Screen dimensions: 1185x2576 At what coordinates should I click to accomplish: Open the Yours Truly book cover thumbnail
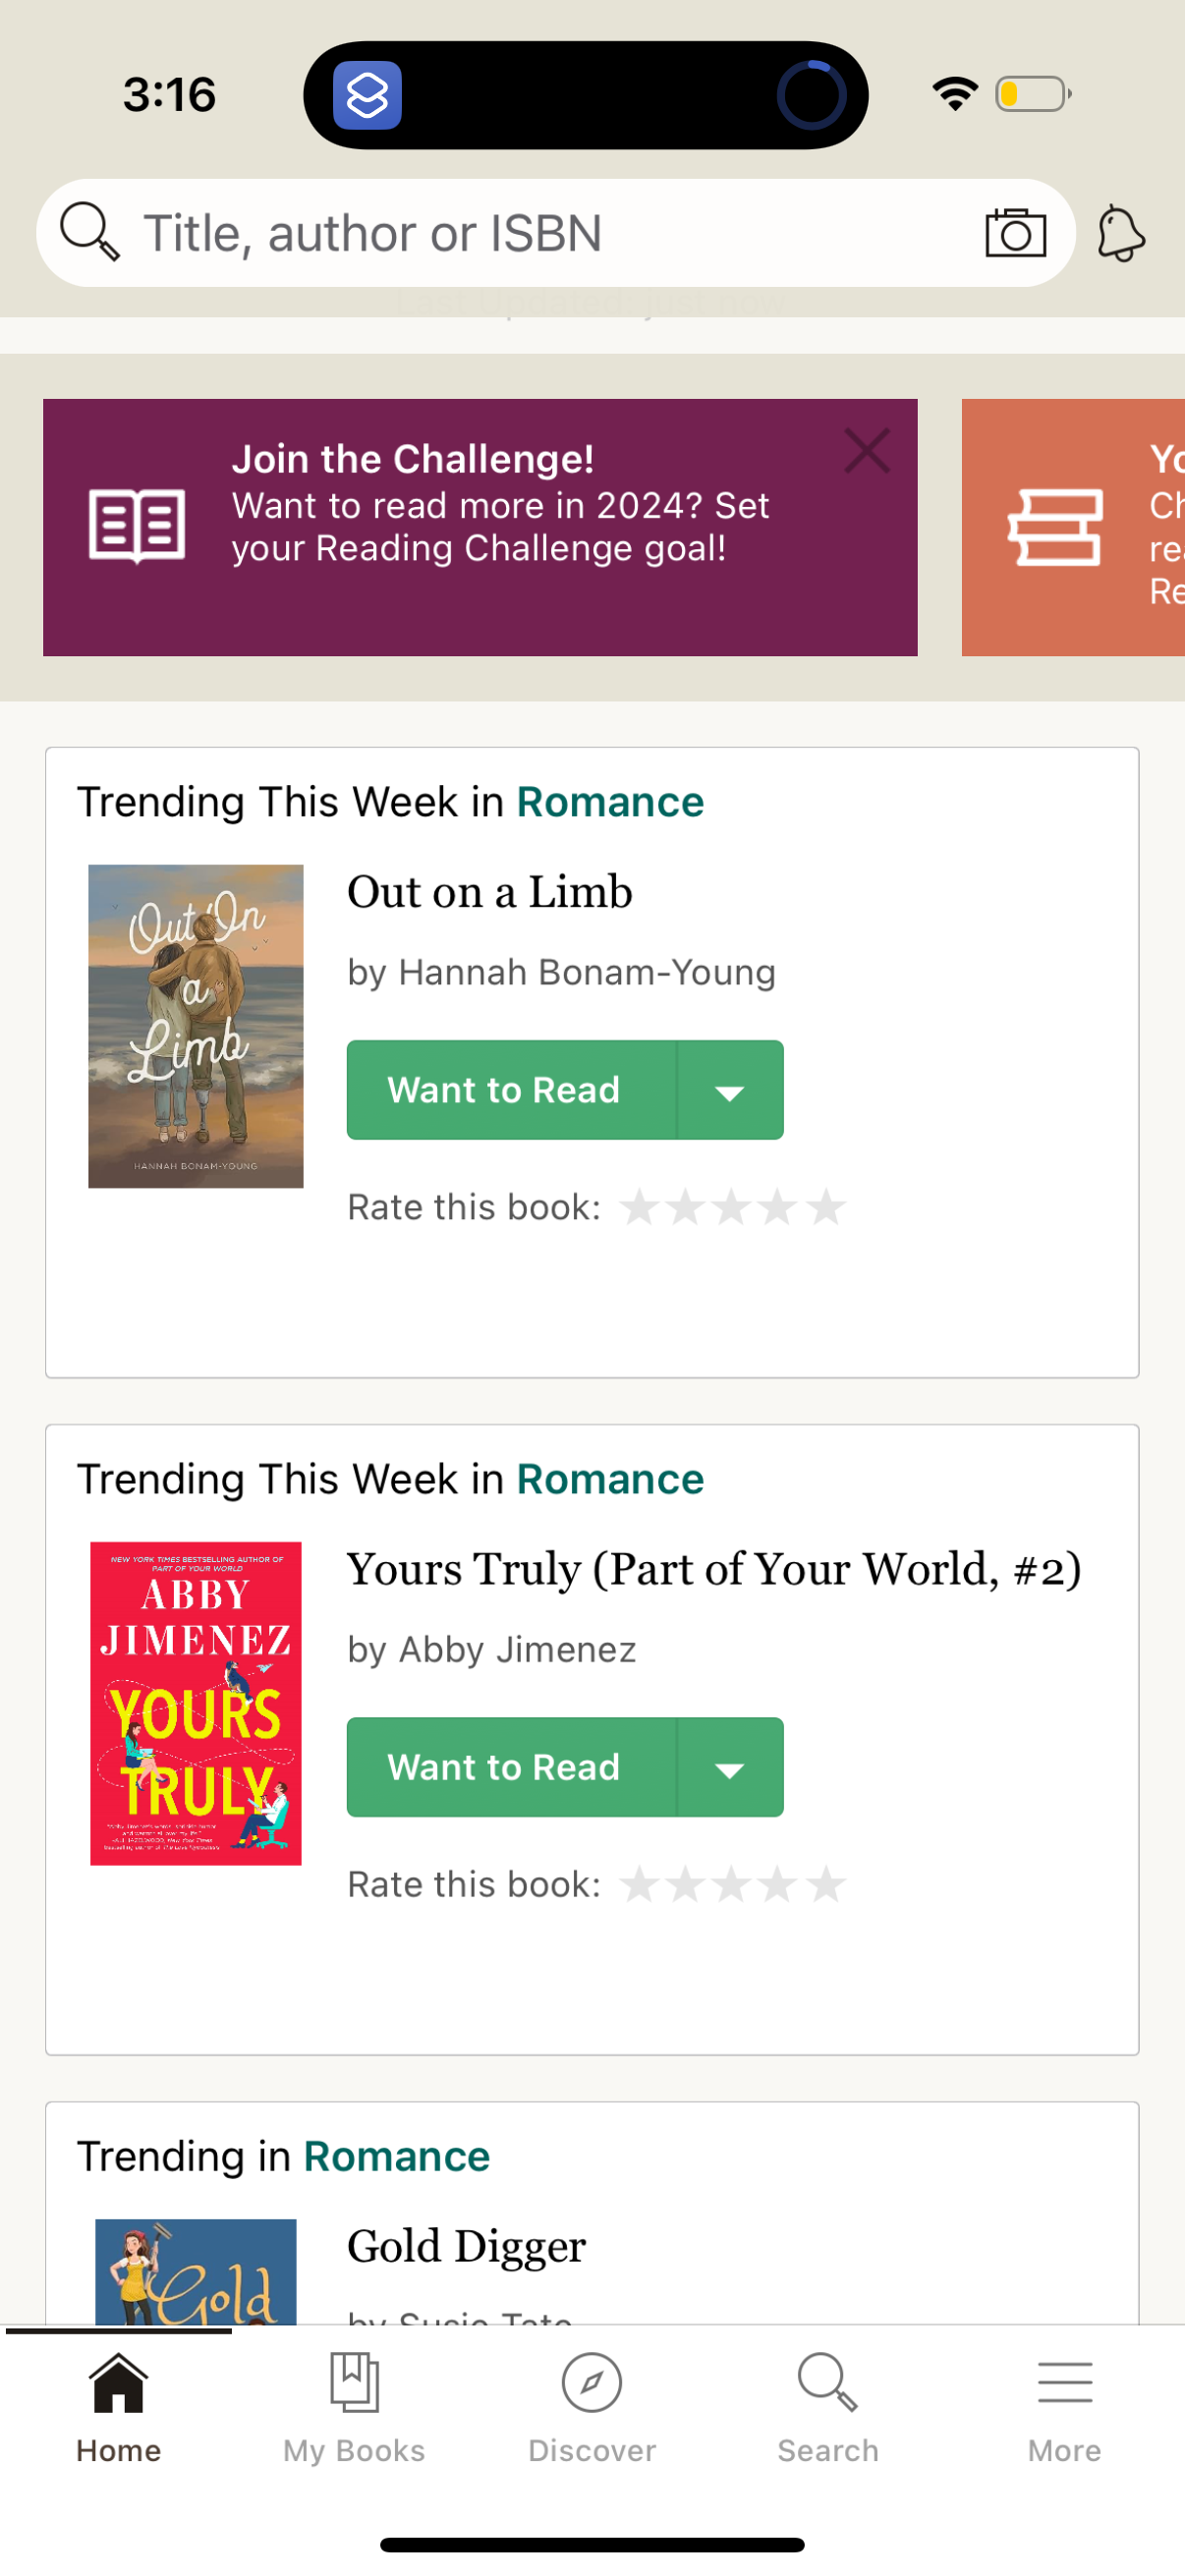coord(195,1702)
